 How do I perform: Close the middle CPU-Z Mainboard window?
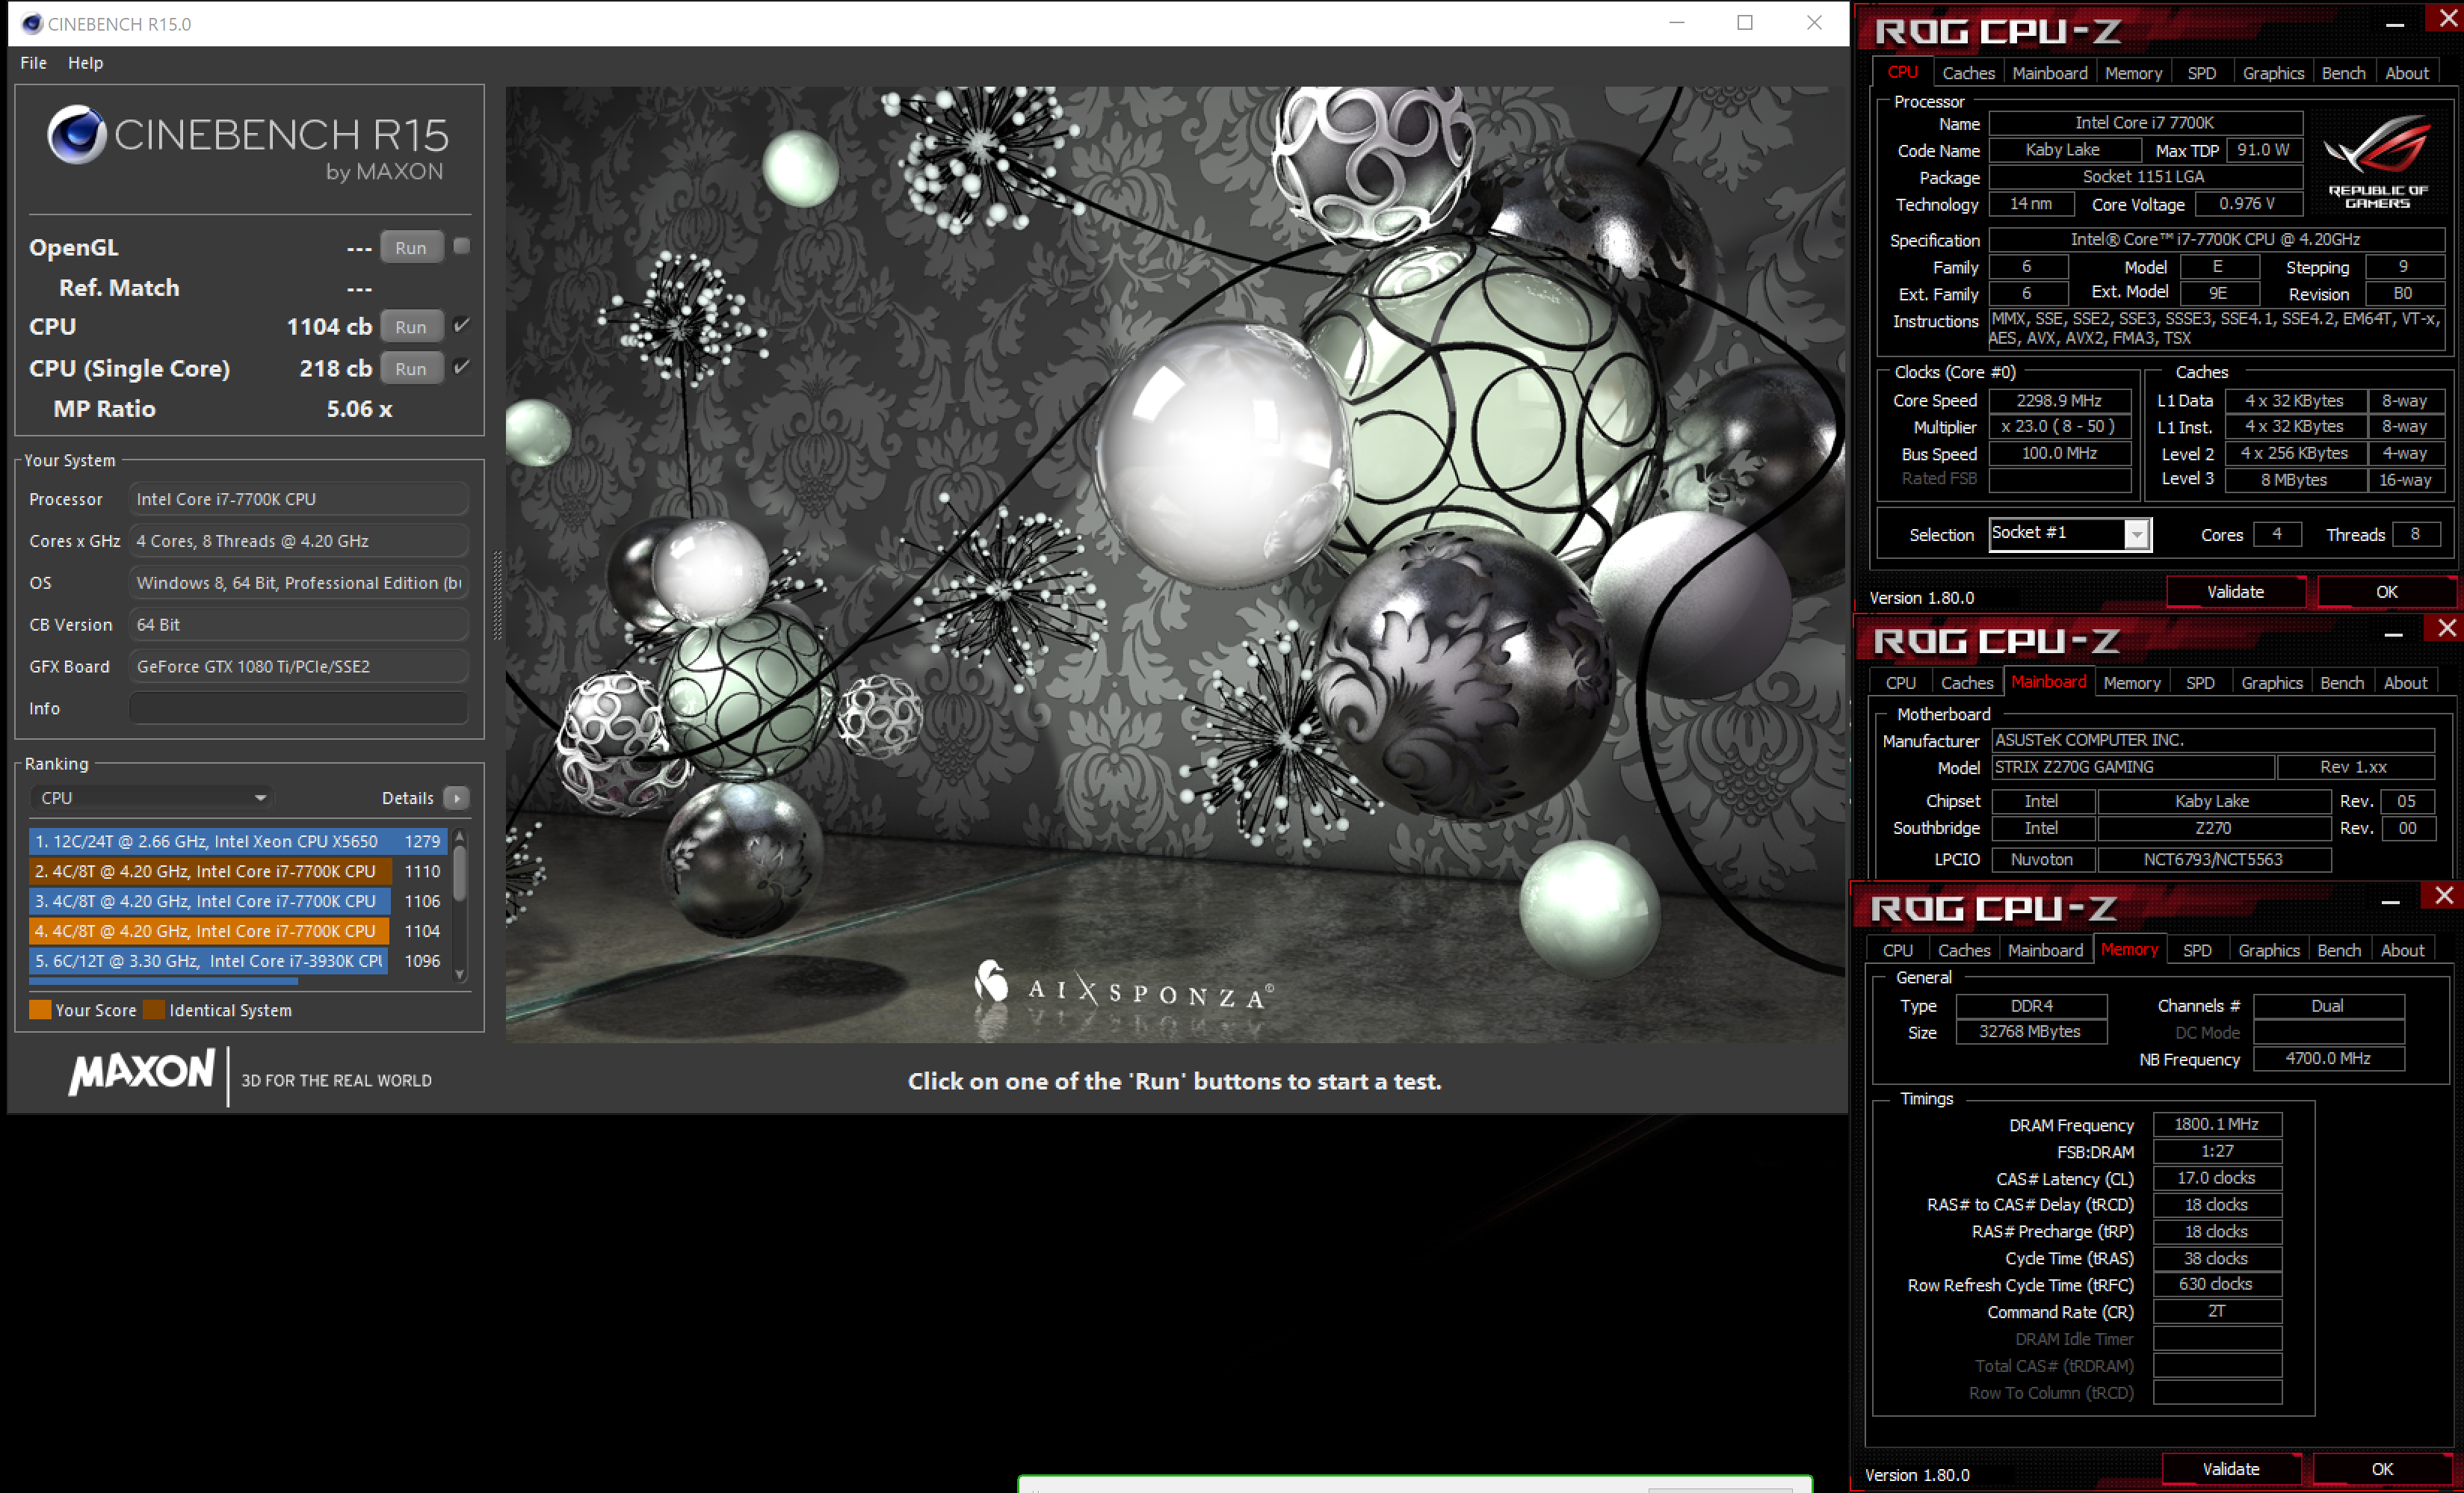2446,628
